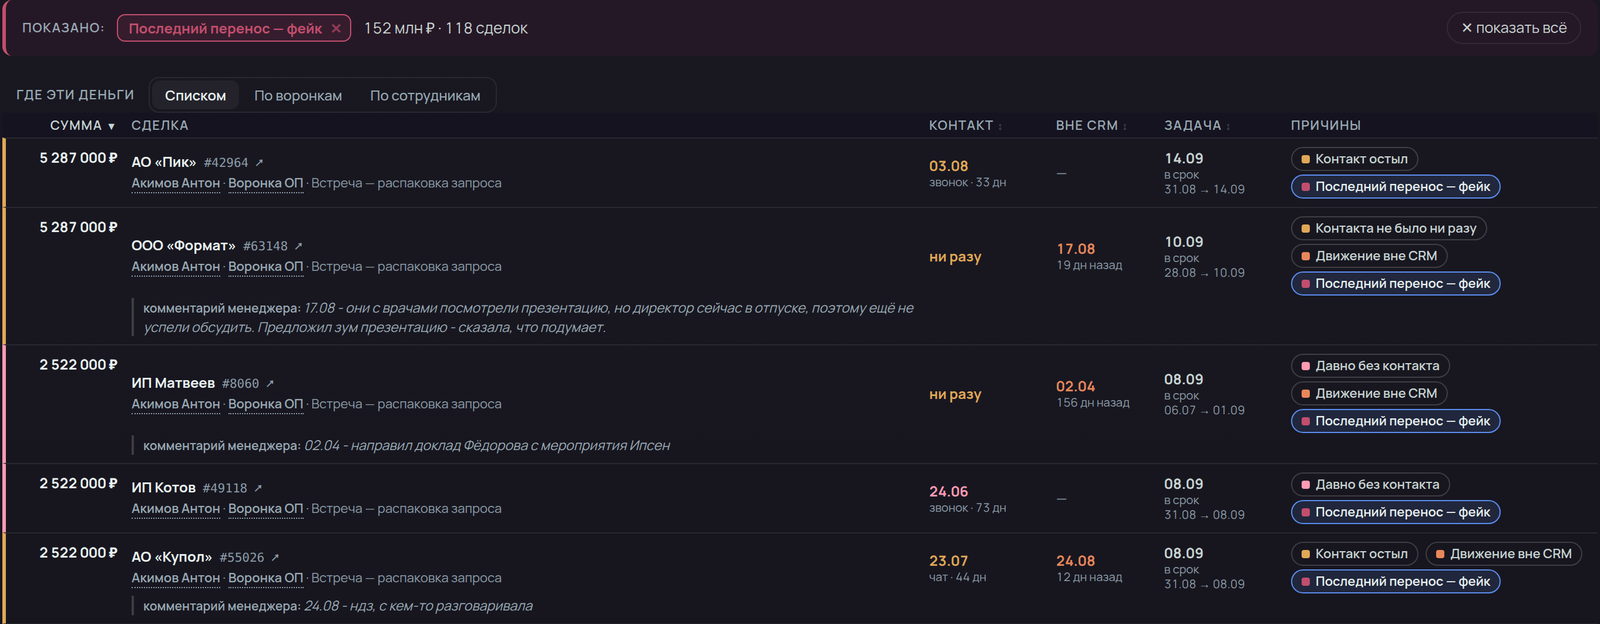Open Воронка ОП link in ООО «Формат» row

point(265,267)
